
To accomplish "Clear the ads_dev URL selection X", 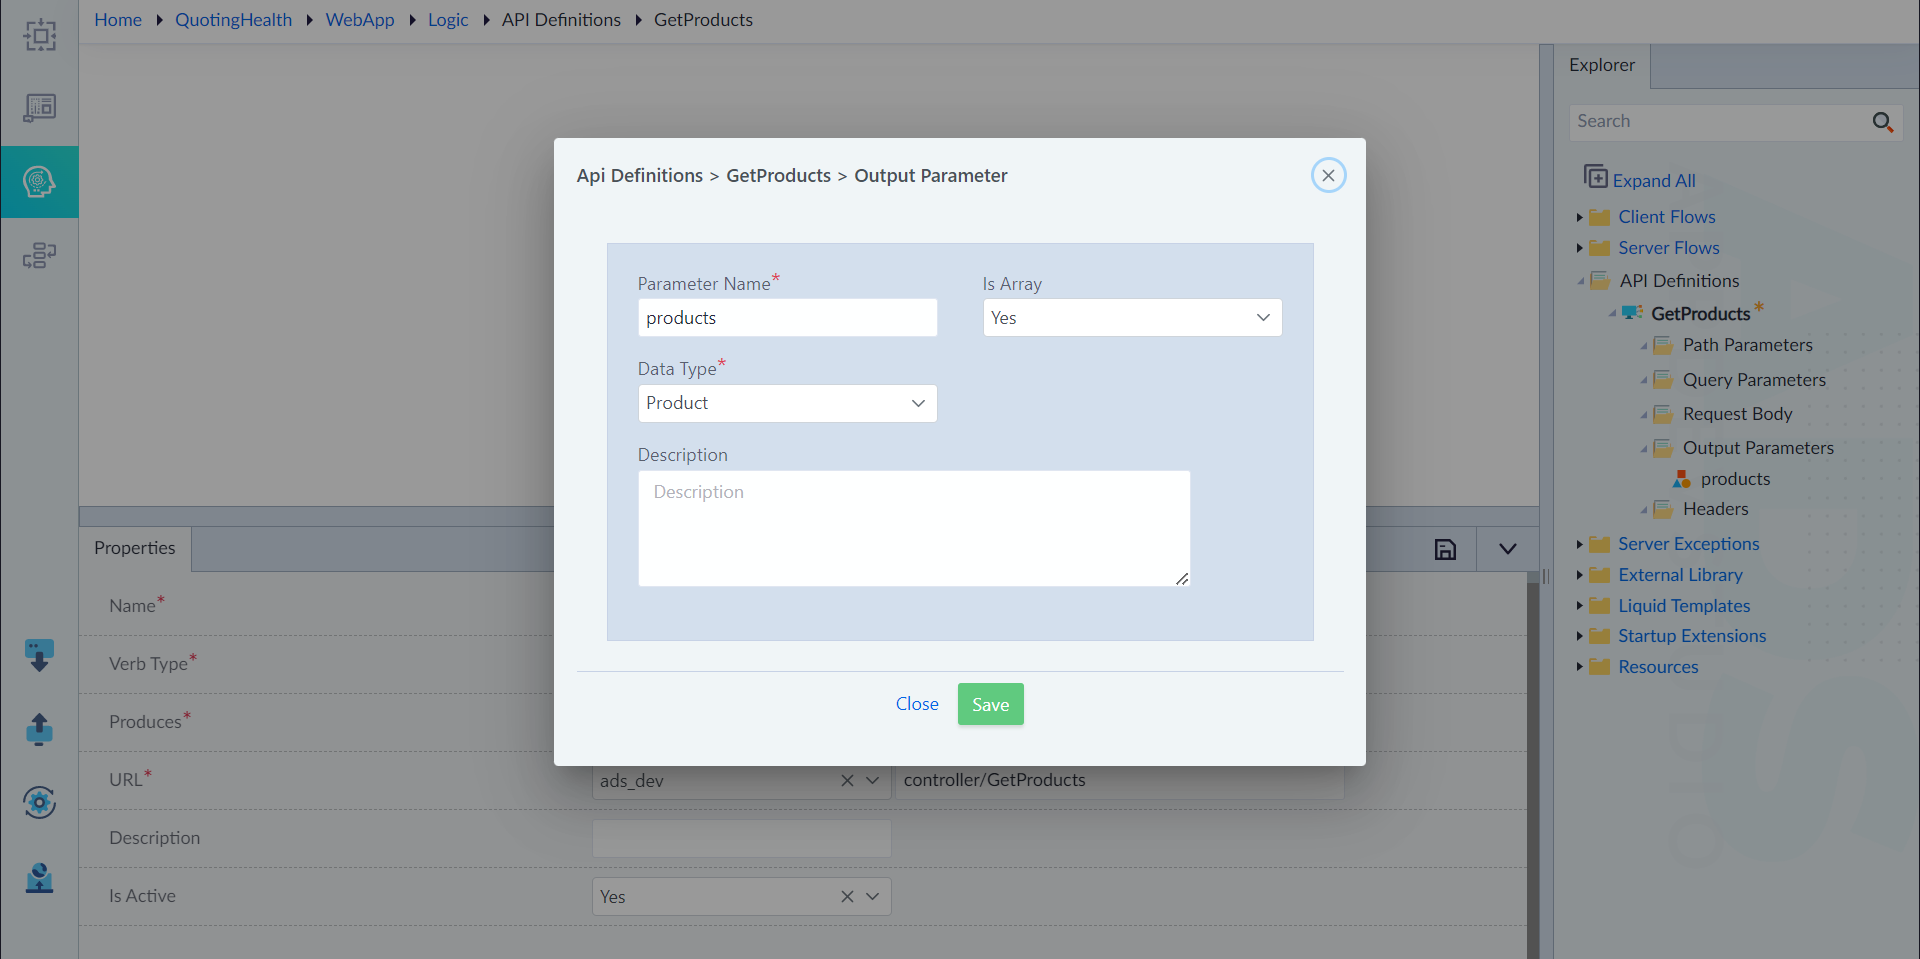I will (x=847, y=781).
